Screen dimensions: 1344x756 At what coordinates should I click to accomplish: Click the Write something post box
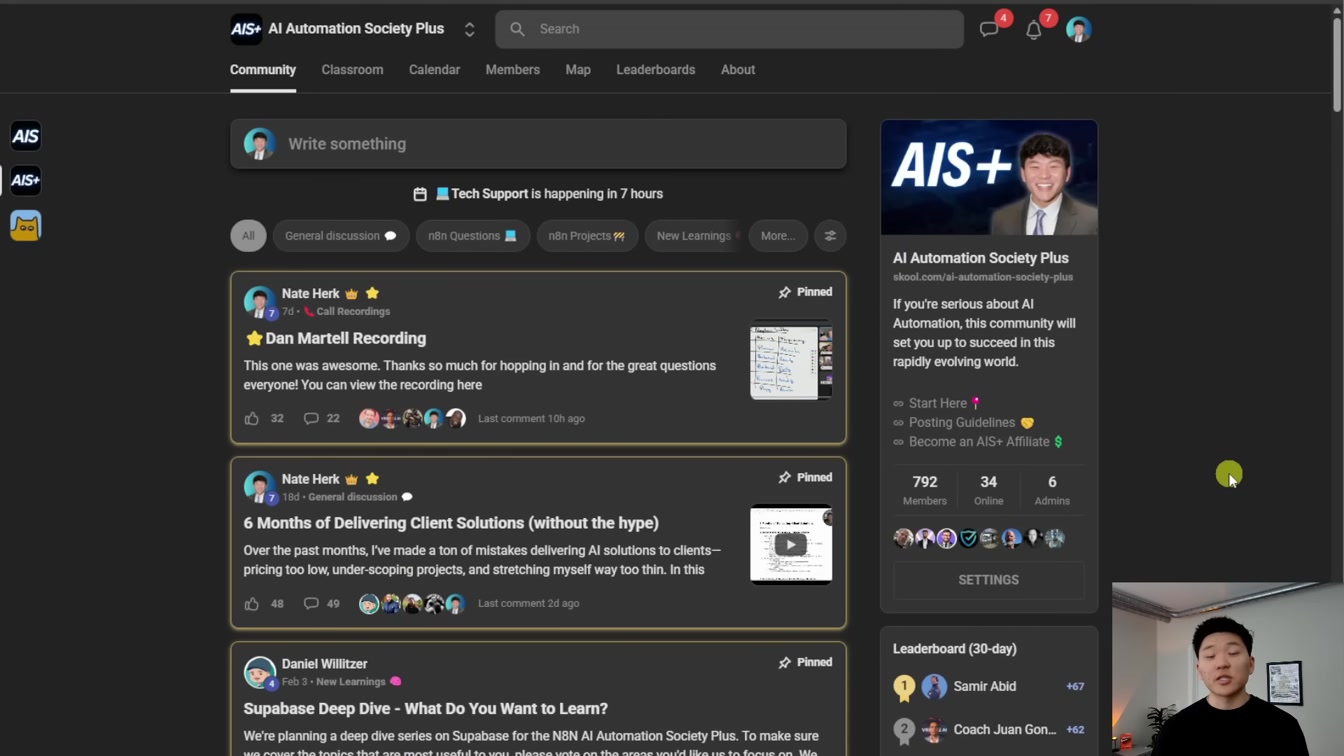coord(538,144)
